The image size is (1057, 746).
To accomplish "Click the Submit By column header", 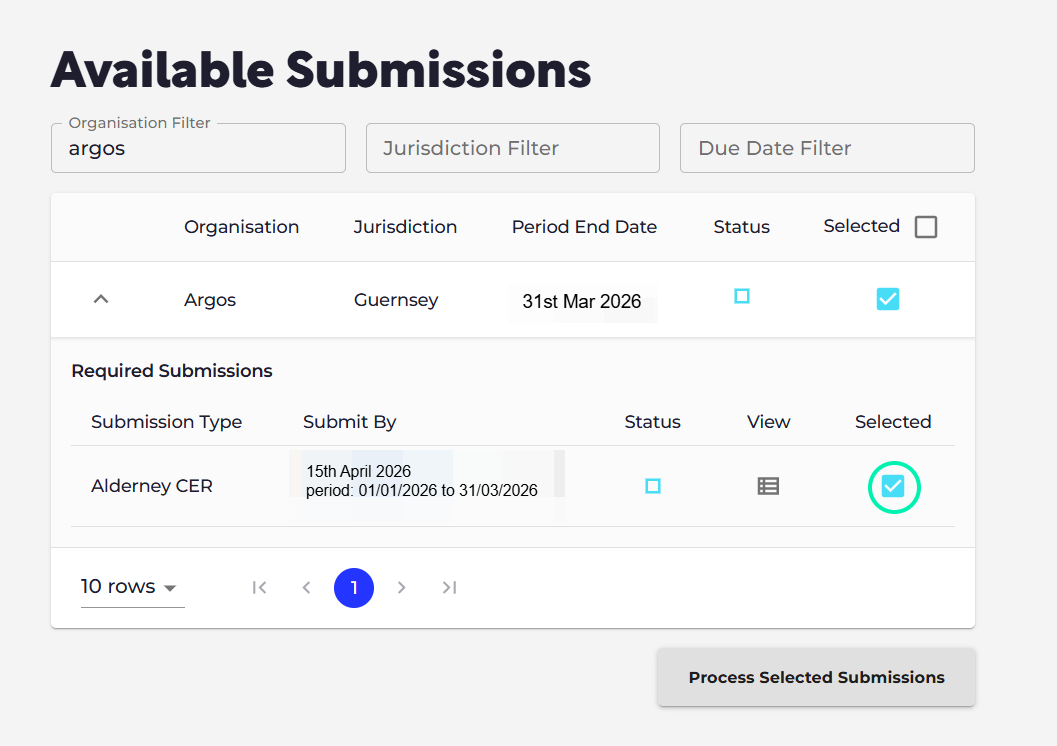I will [x=349, y=422].
